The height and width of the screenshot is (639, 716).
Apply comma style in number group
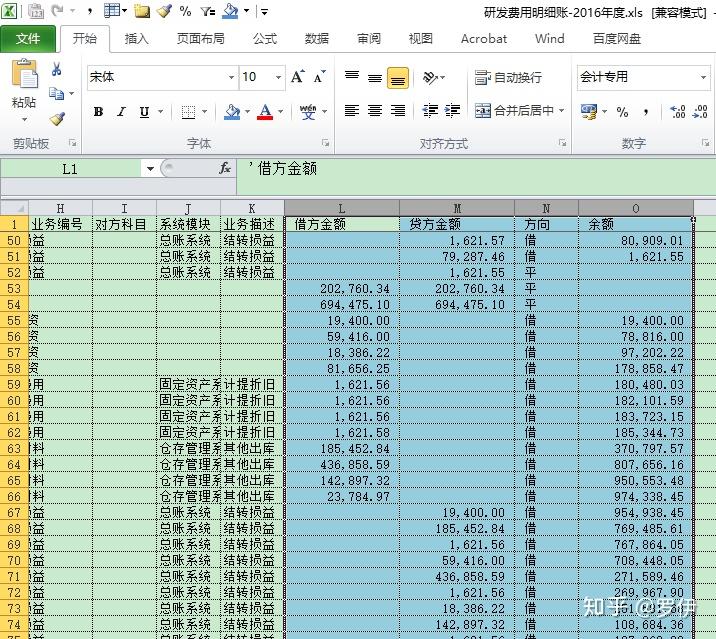coord(646,111)
